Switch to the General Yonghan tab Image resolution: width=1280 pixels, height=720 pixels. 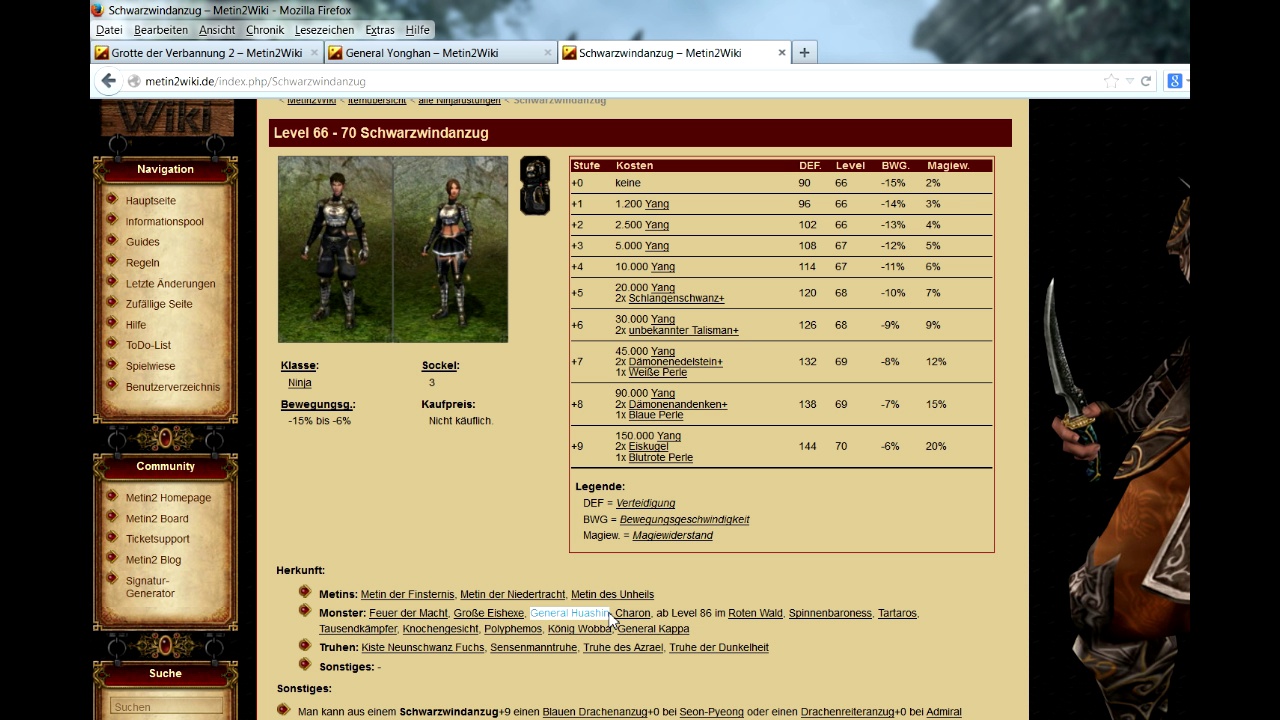pos(435,53)
